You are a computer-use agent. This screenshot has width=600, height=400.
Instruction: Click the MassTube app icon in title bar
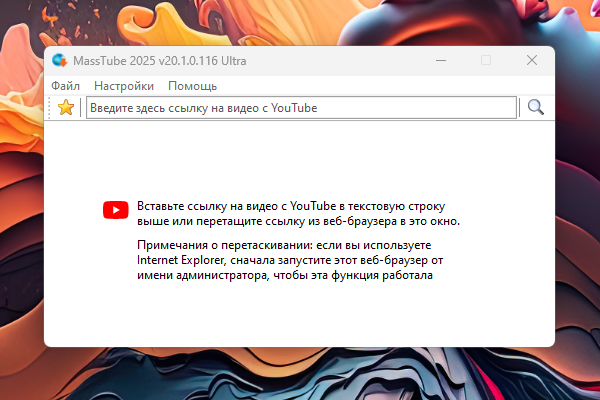pos(60,60)
